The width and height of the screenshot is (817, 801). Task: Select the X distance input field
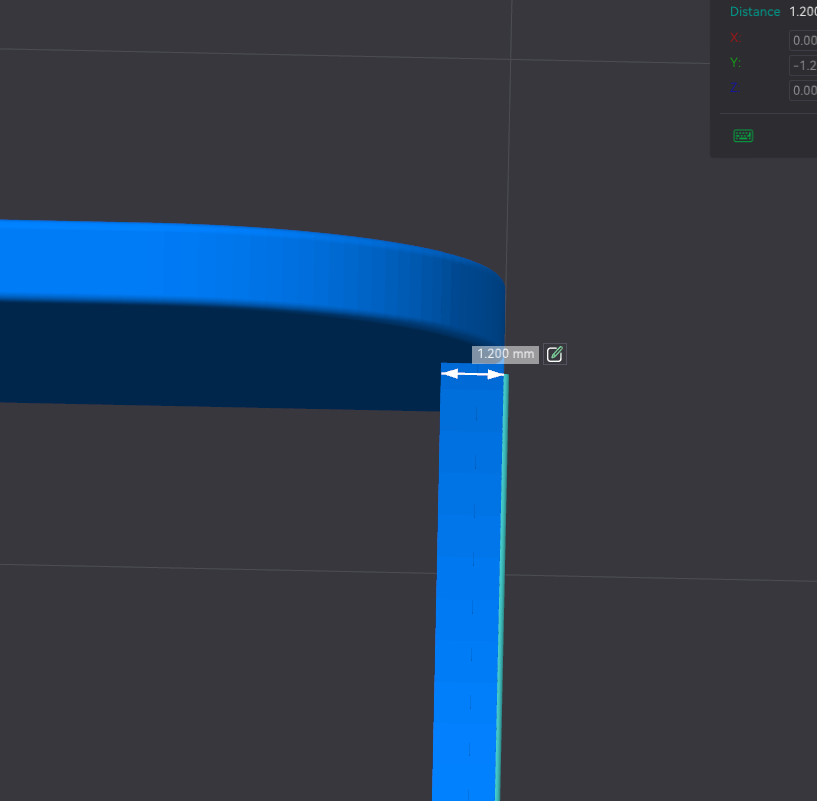[x=803, y=40]
